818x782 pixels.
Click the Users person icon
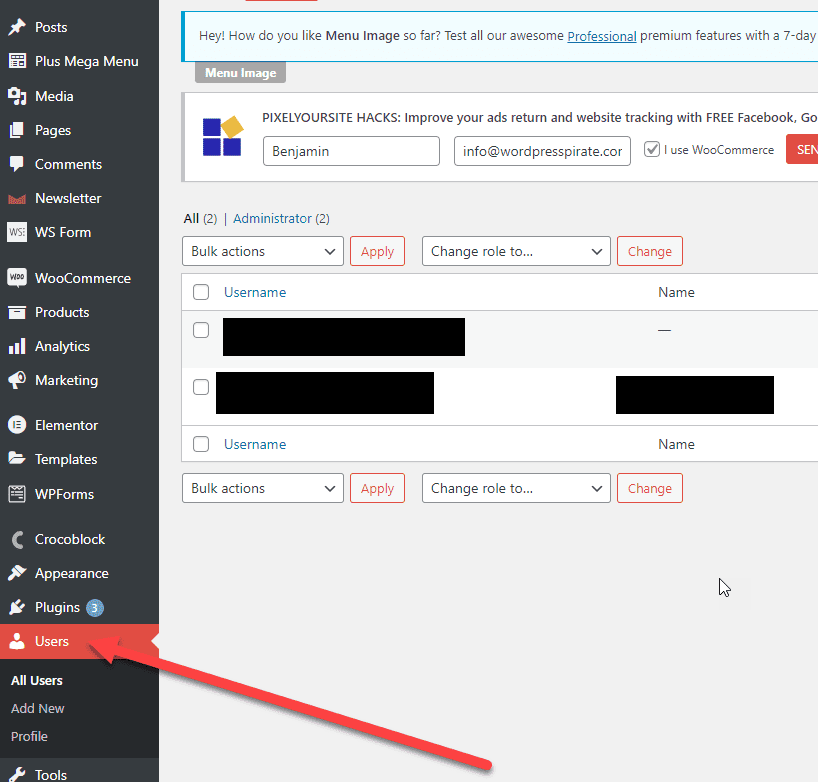pos(17,641)
